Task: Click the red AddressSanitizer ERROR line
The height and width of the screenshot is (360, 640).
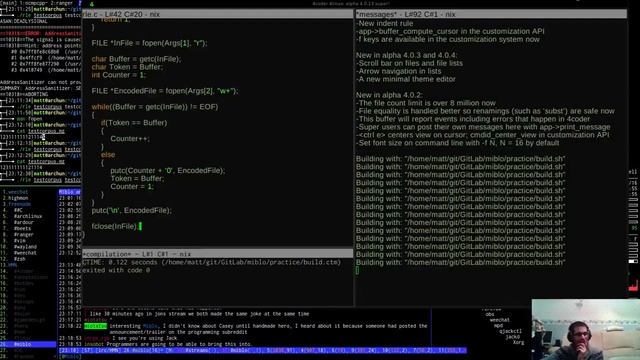Action: pos(41,33)
